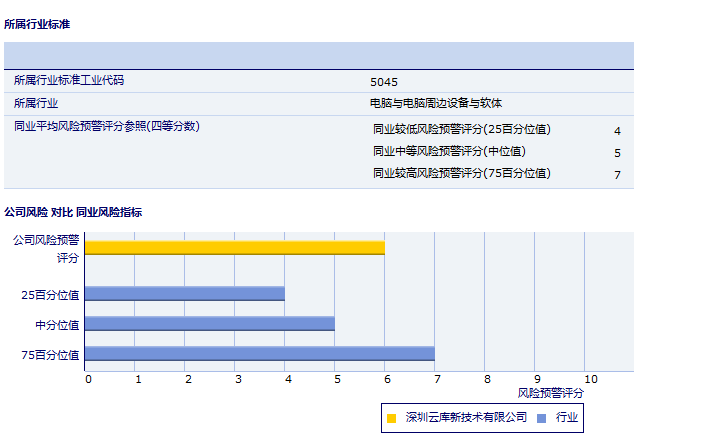Viewport: 704px width, 437px height.
Task: Select the 同业较低风险预警评分(25百分位值) text
Action: pyautogui.click(x=461, y=129)
